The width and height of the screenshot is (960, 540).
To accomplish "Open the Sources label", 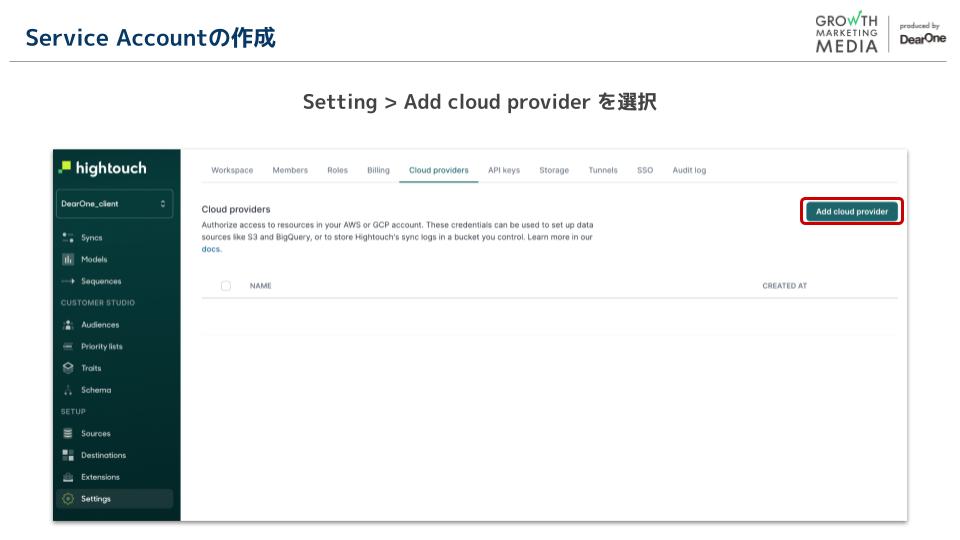I will [x=96, y=433].
